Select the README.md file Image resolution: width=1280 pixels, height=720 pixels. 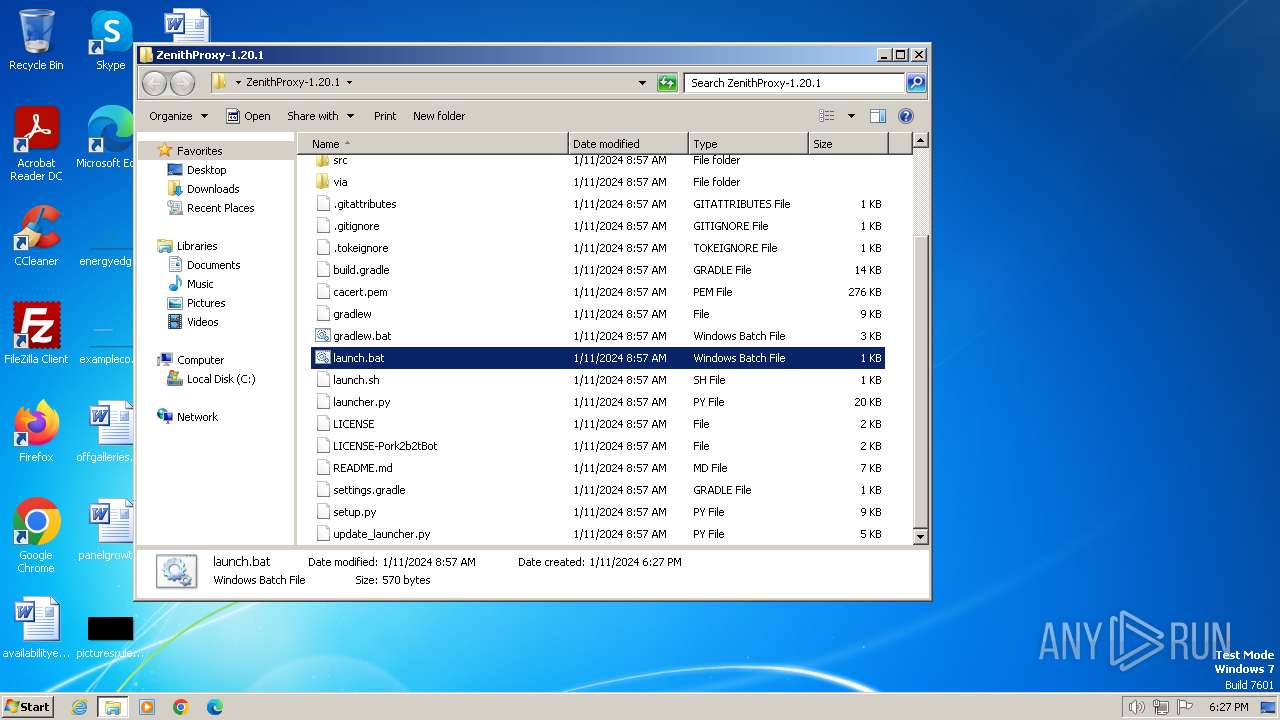click(x=597, y=468)
